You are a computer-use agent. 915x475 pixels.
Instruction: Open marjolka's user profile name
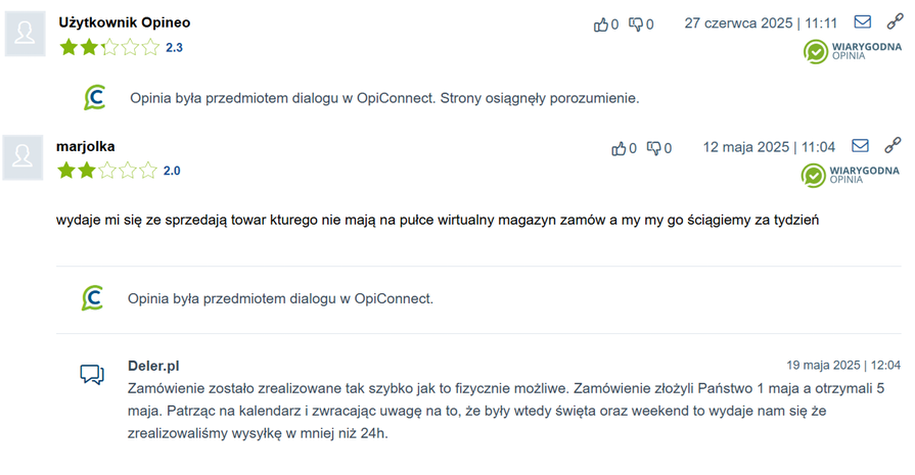(x=86, y=146)
